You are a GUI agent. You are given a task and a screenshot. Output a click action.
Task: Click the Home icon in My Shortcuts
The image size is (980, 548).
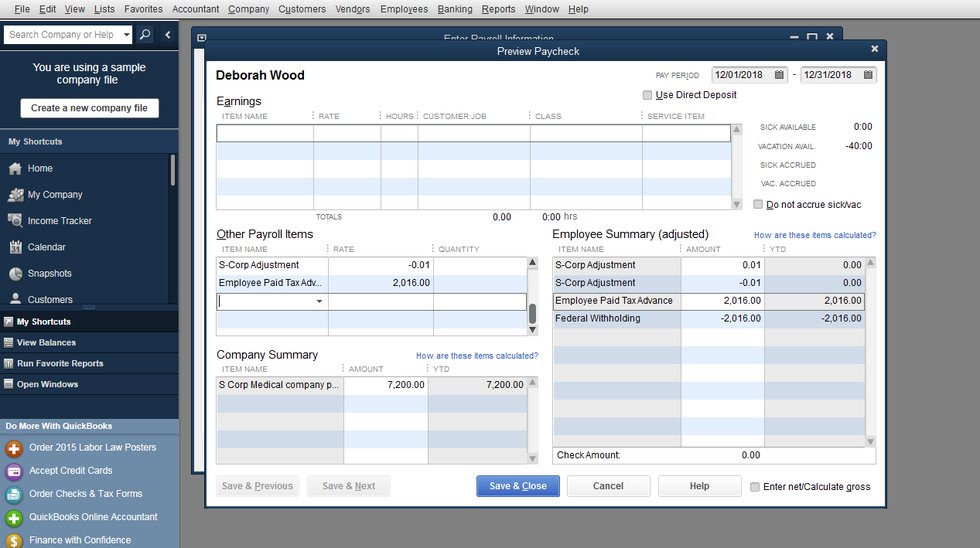15,169
